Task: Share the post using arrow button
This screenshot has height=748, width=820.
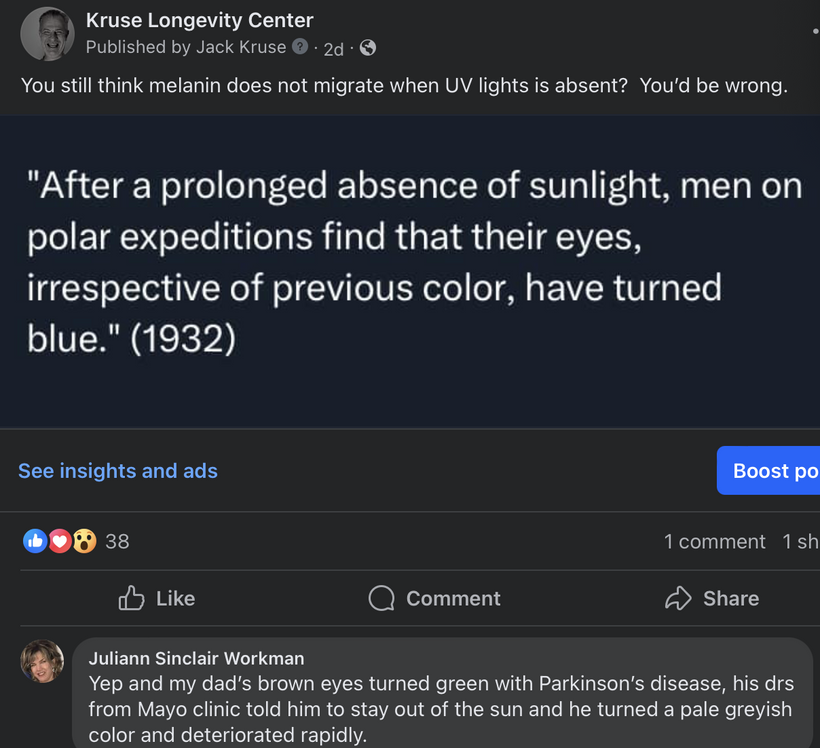Action: [711, 598]
